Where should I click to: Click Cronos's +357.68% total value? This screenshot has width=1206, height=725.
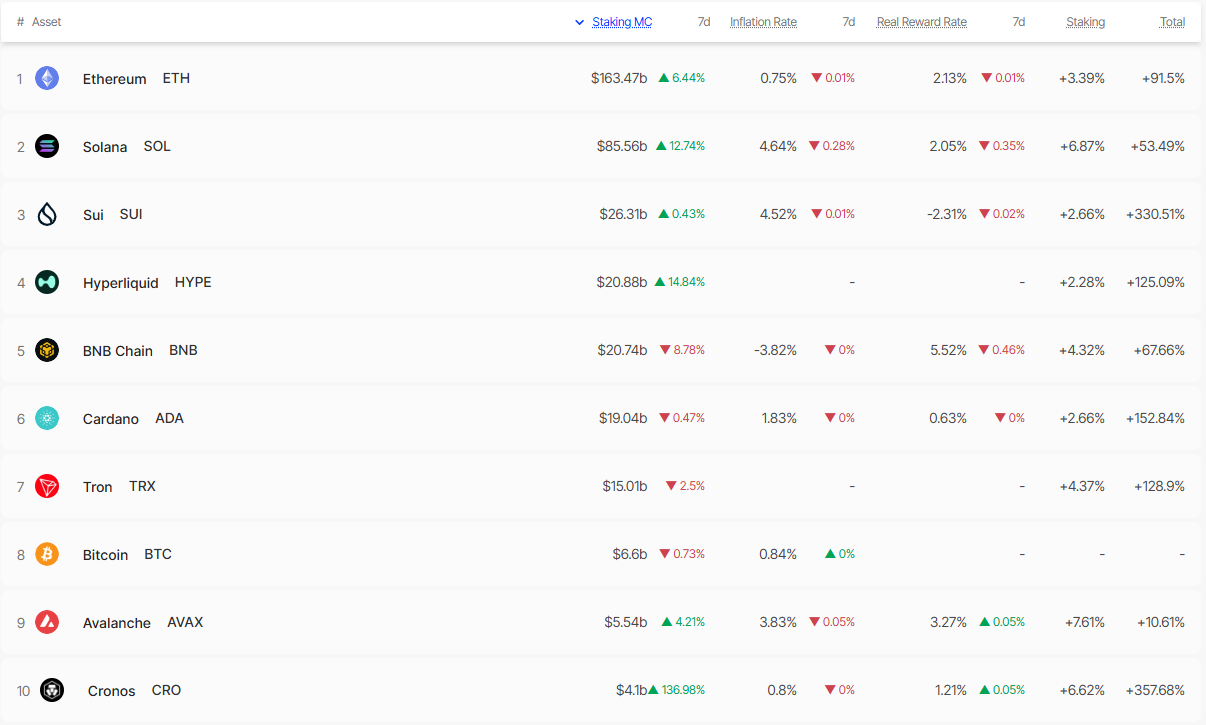1155,690
